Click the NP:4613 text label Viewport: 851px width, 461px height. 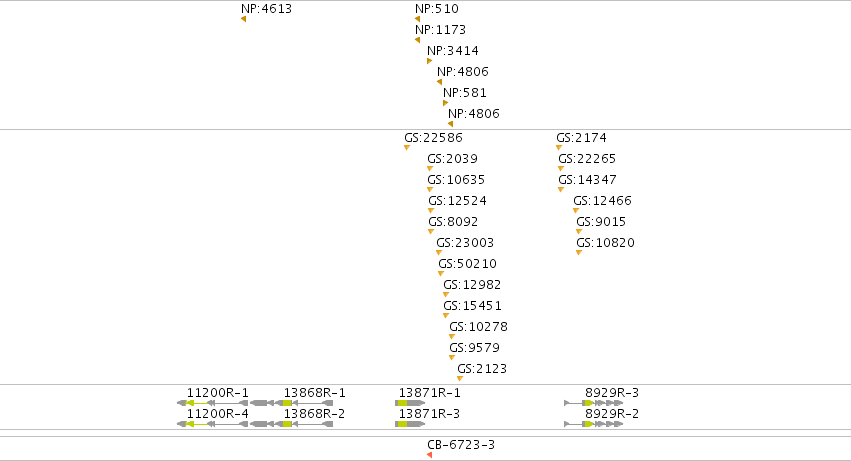coord(266,9)
